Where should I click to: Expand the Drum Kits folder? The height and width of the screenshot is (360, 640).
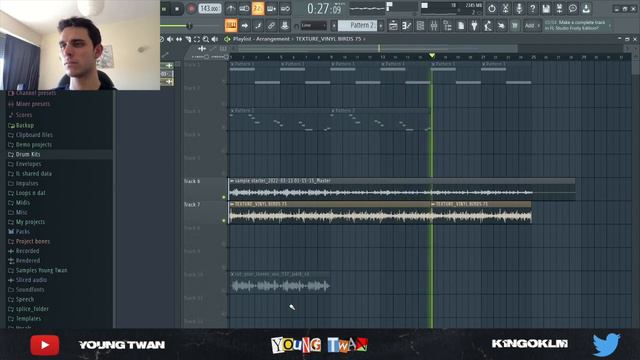(28, 154)
